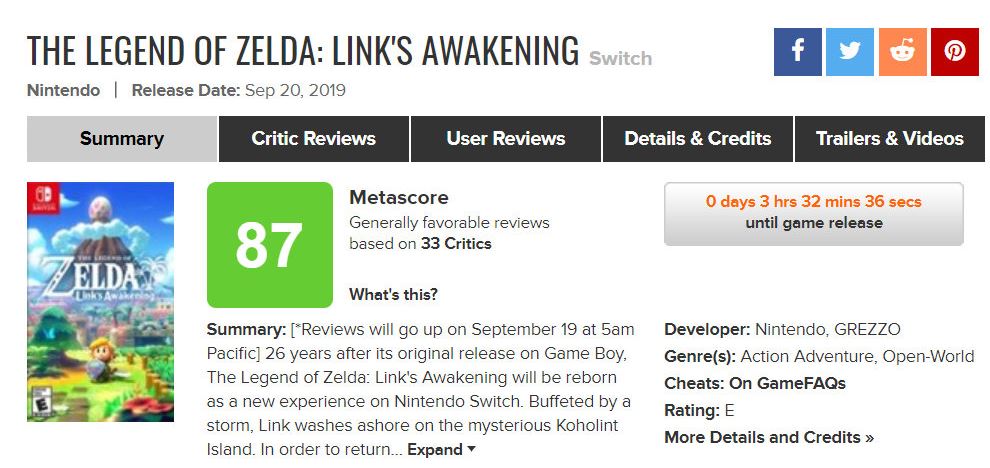This screenshot has width=990, height=468.
Task: Click More Details and Credits link
Action: tap(768, 437)
